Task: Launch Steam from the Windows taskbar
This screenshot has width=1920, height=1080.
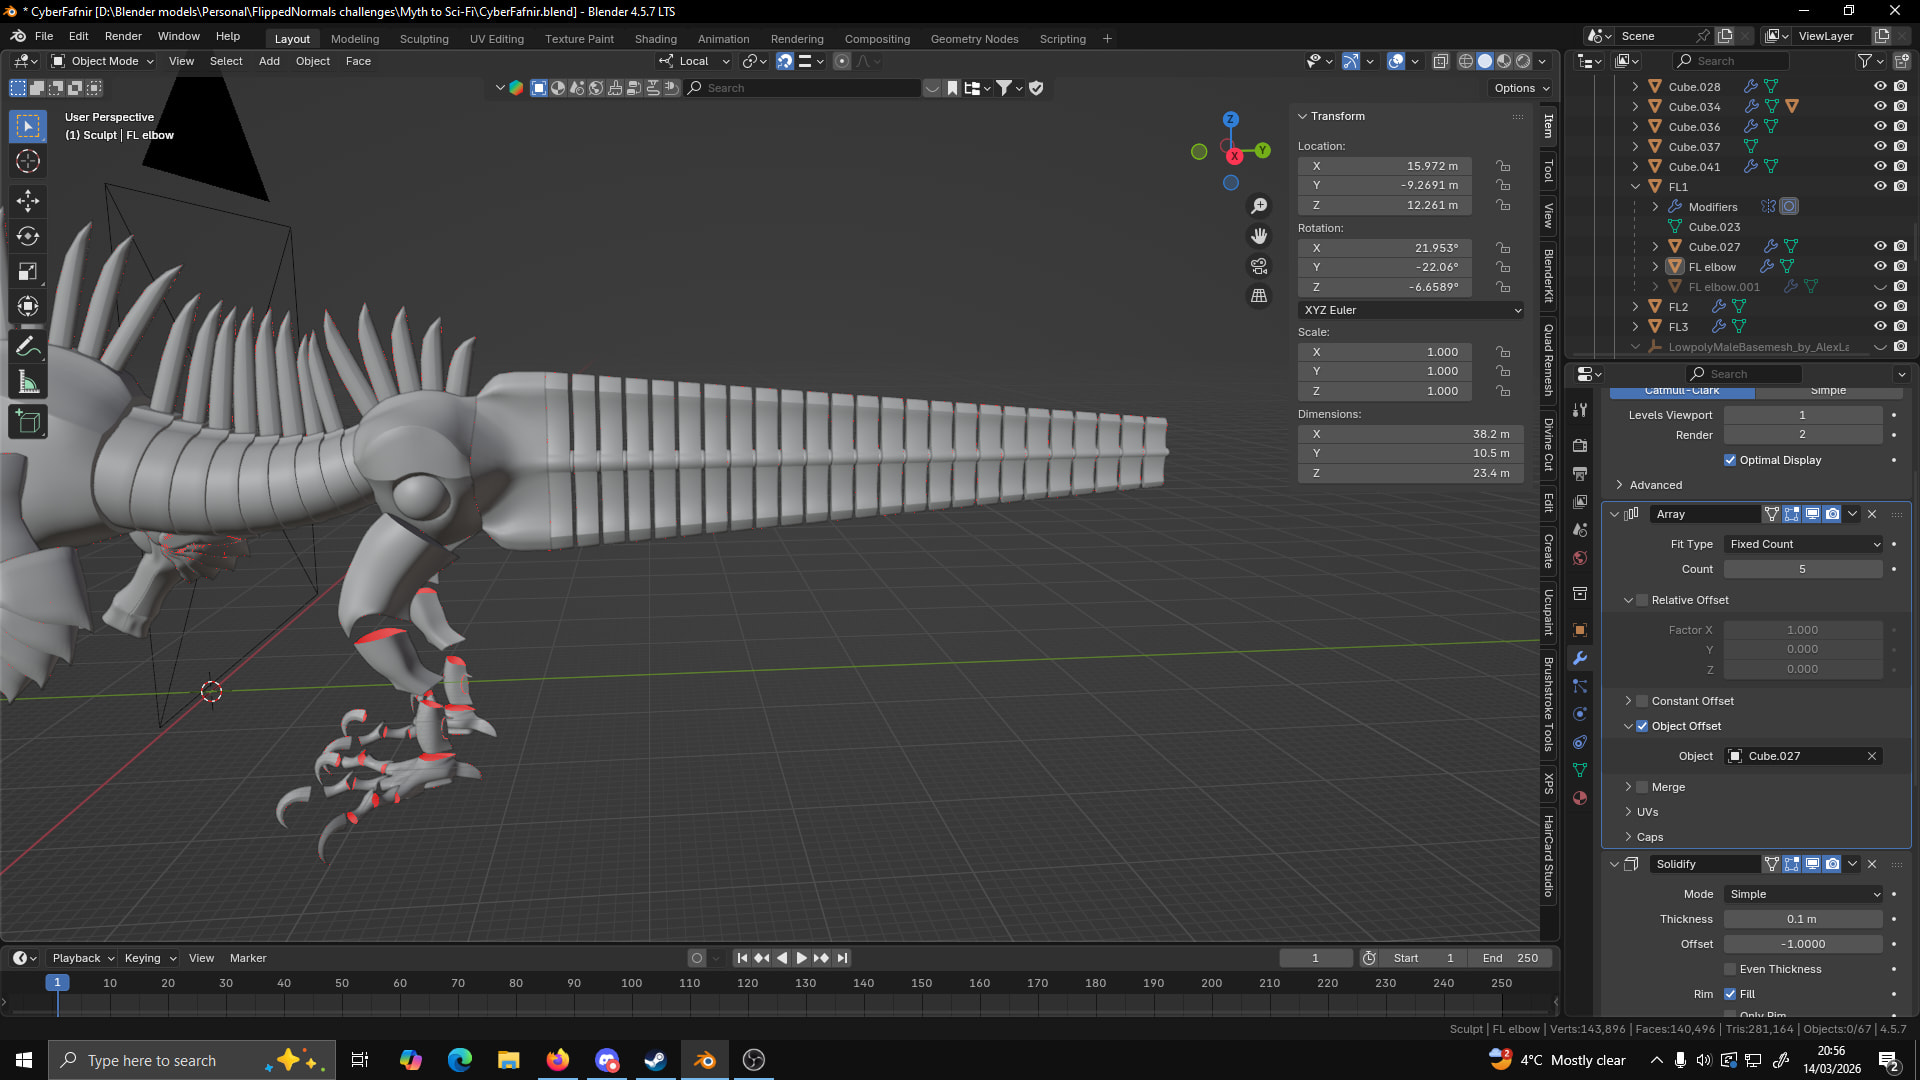Action: 655,1060
